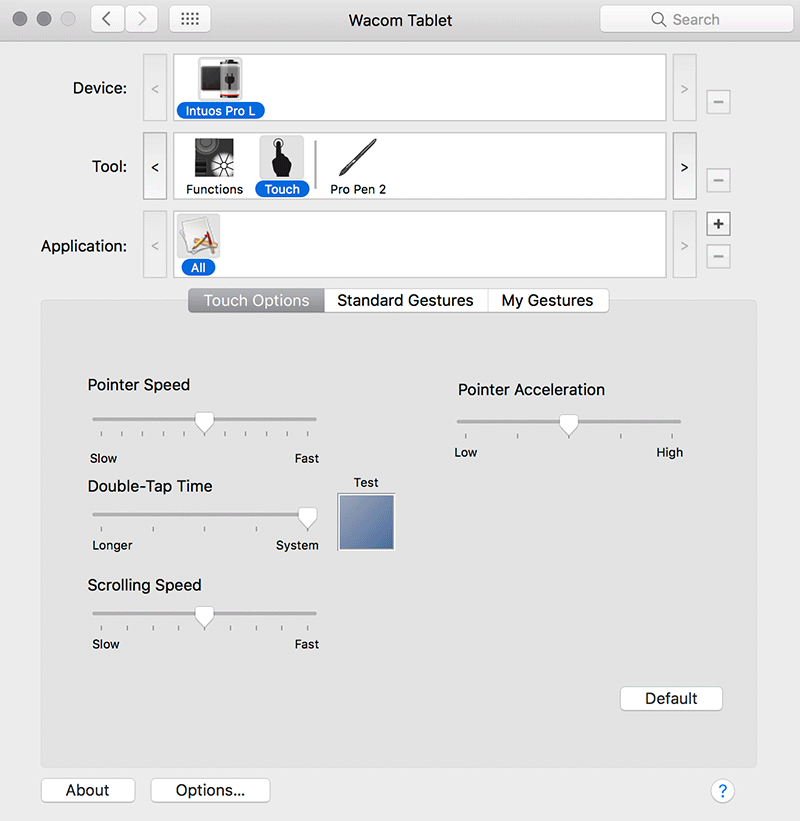Select the Functions tool icon
The width and height of the screenshot is (800, 821).
(214, 158)
